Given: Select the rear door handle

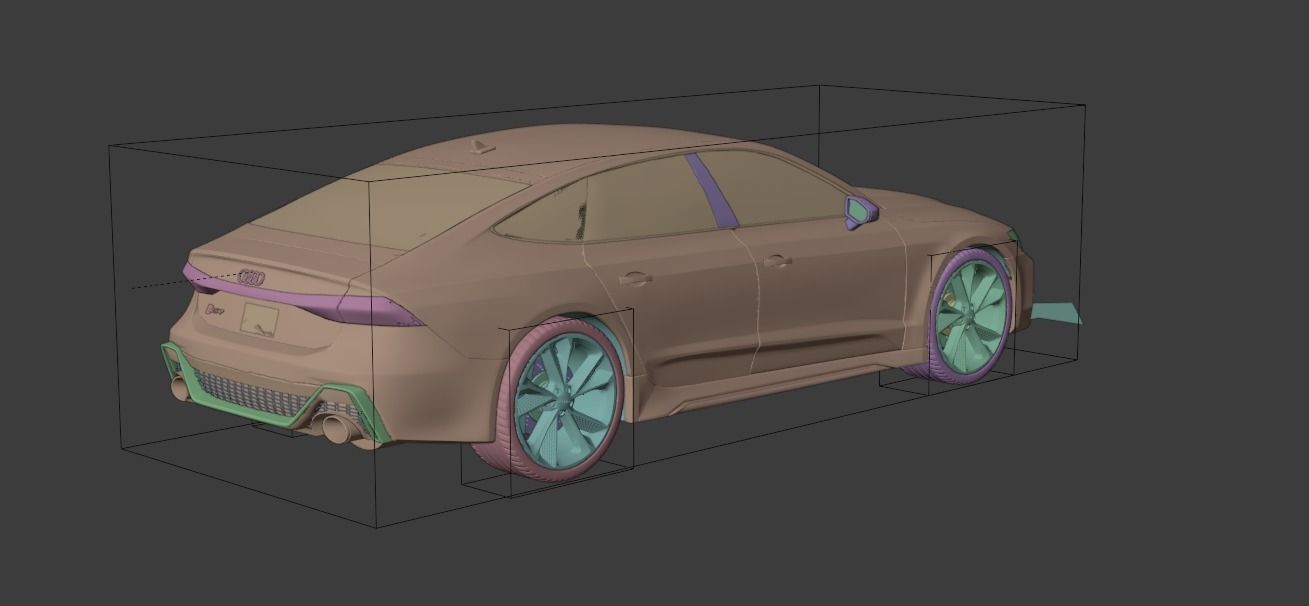Looking at the screenshot, I should [x=635, y=278].
